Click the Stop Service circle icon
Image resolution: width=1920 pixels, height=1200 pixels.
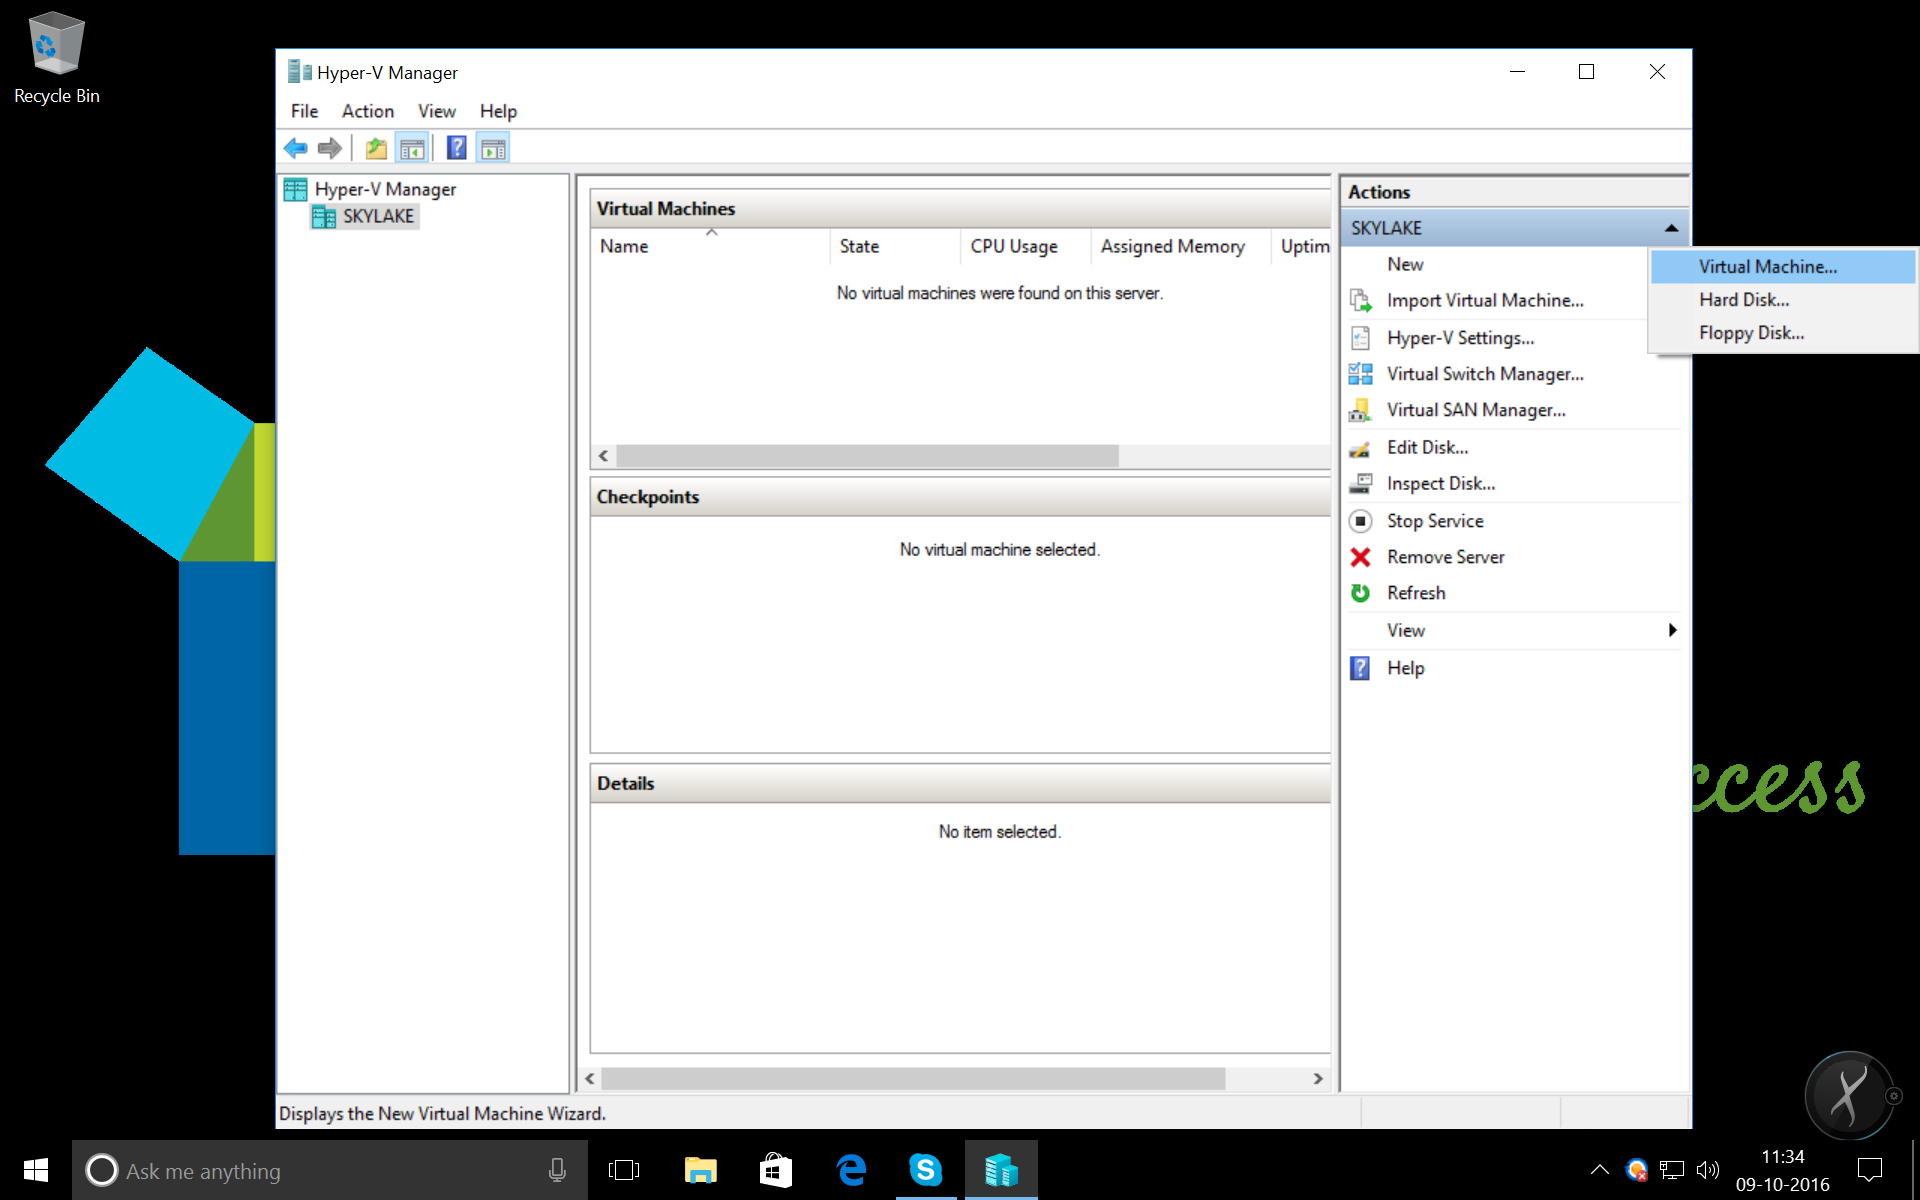pyautogui.click(x=1360, y=521)
